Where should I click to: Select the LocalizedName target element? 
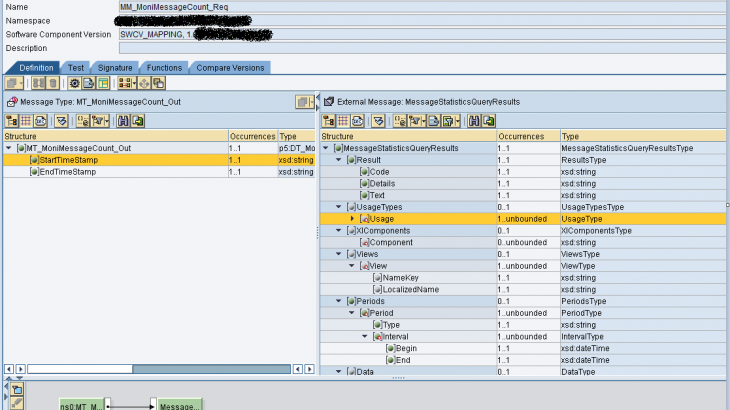(x=413, y=289)
